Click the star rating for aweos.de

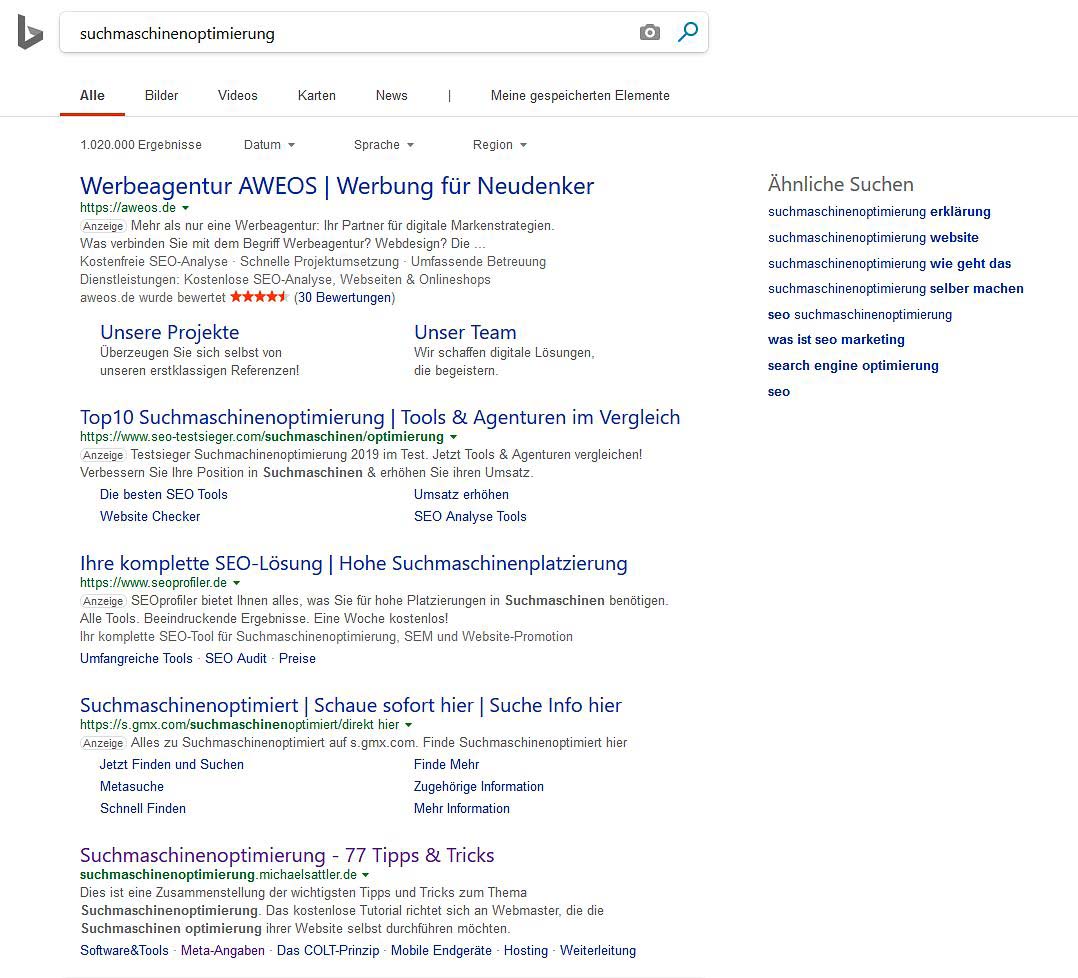(259, 297)
